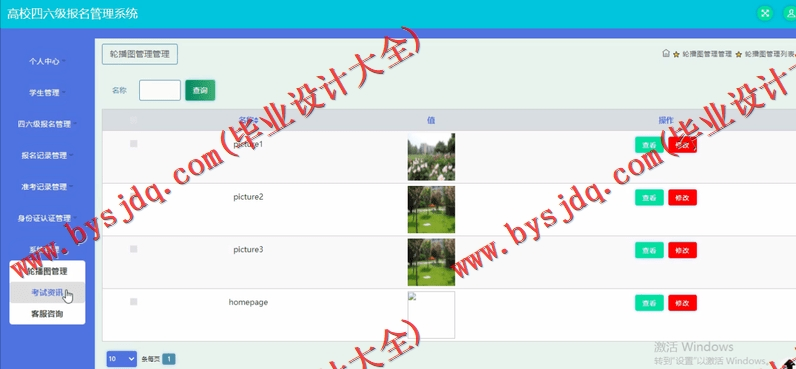The image size is (796, 369).
Task: Open 客服咨询 submenu item
Action: click(47, 314)
